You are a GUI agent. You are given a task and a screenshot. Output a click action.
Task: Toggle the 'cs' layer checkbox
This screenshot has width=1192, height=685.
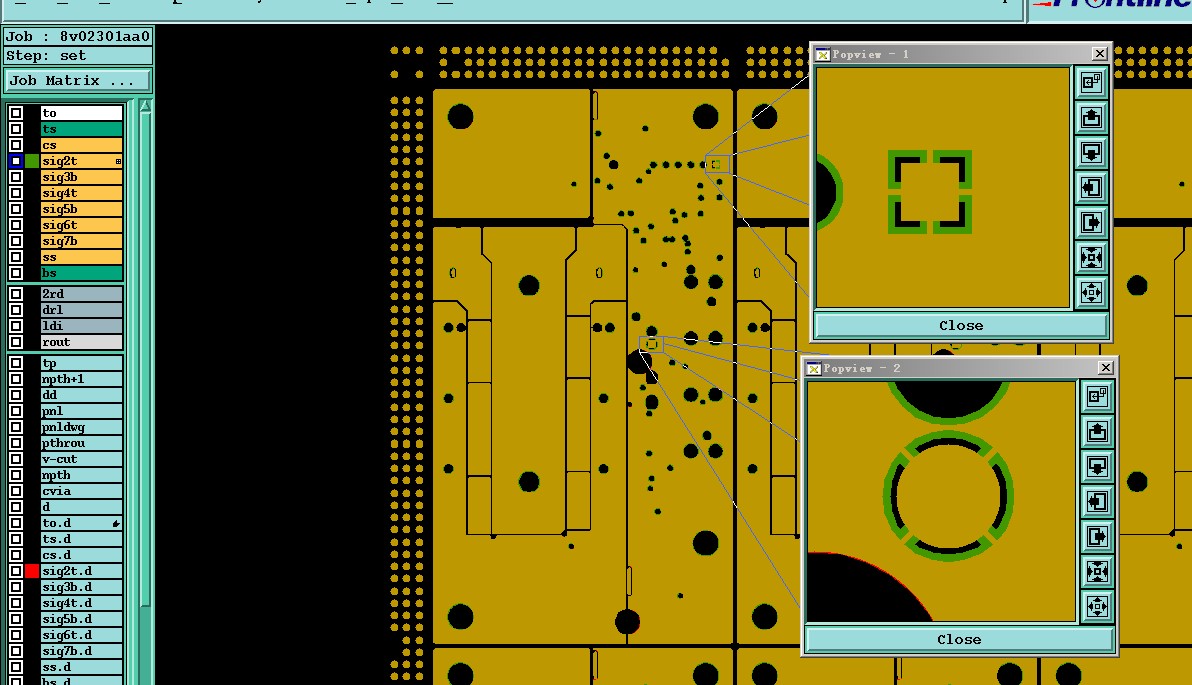coord(16,144)
